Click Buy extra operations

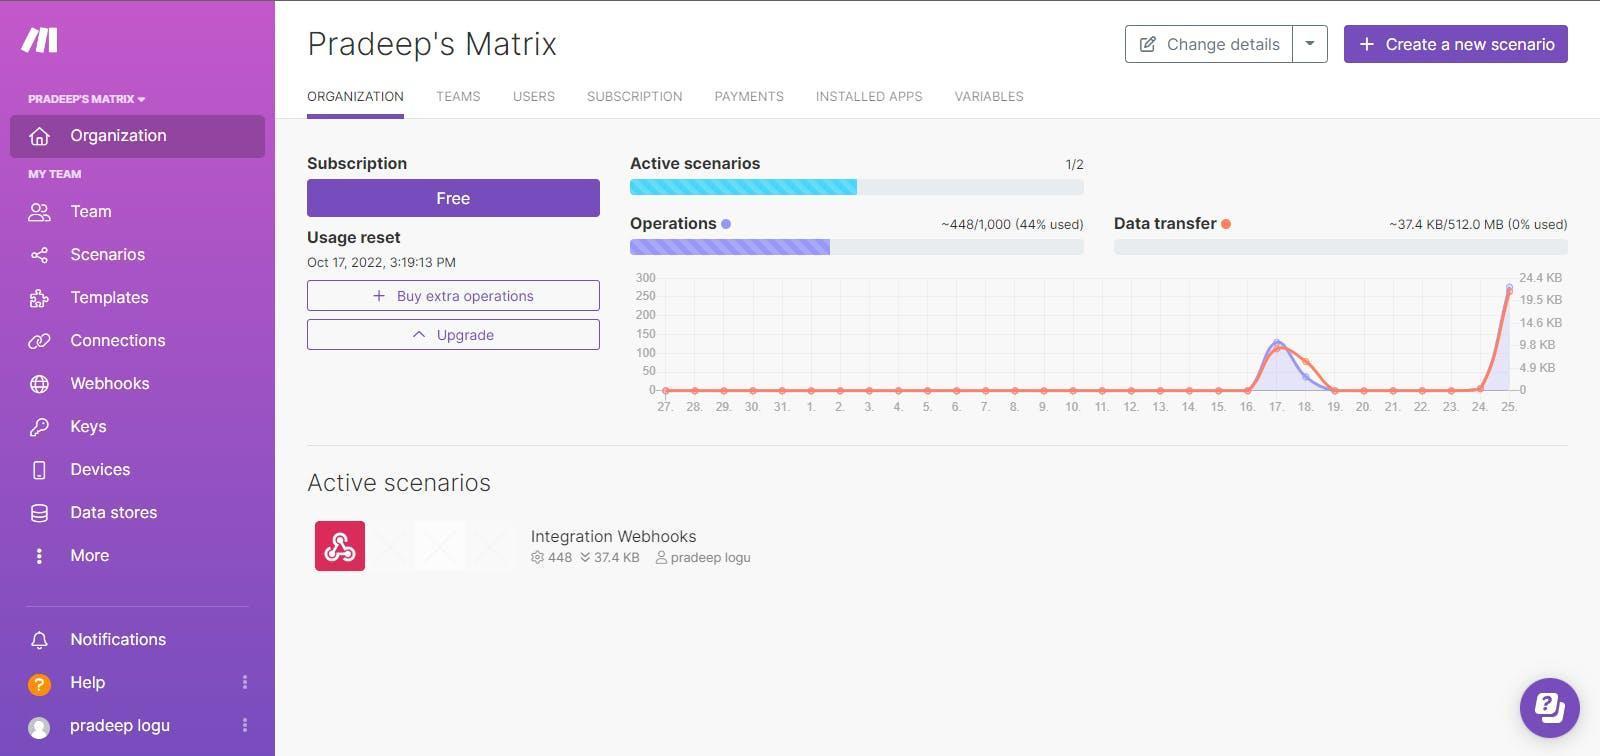(x=453, y=296)
